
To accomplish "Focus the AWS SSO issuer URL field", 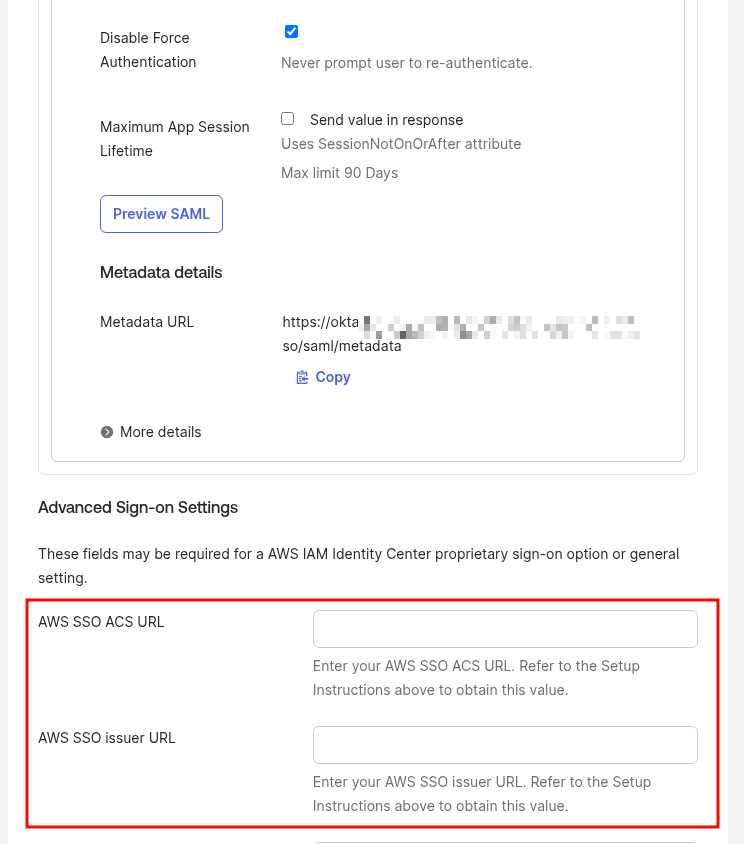I will (505, 745).
